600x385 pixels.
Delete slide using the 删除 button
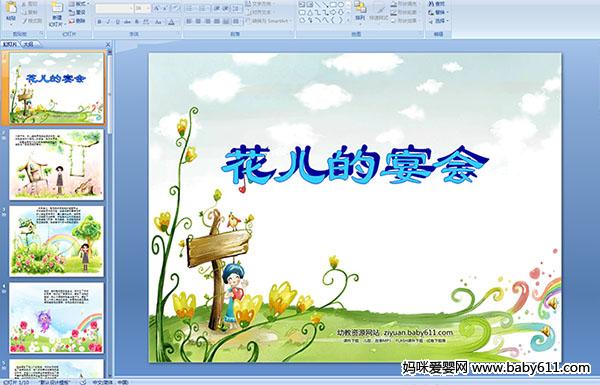[77, 21]
